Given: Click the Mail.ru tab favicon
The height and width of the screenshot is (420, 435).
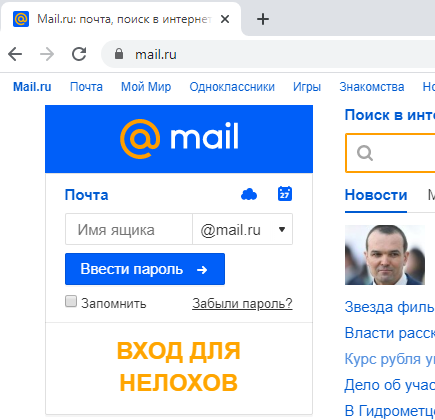Looking at the screenshot, I should (x=21, y=19).
